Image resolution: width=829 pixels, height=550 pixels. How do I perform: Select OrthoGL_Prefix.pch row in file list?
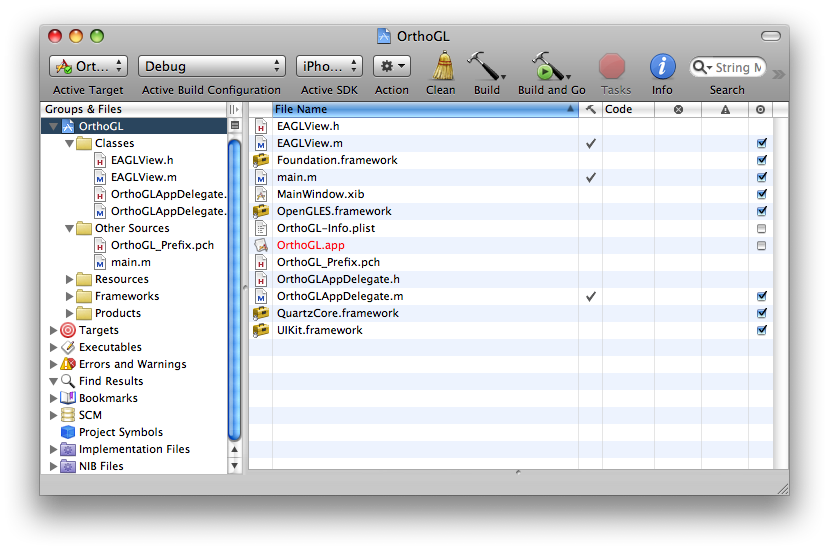(511, 262)
